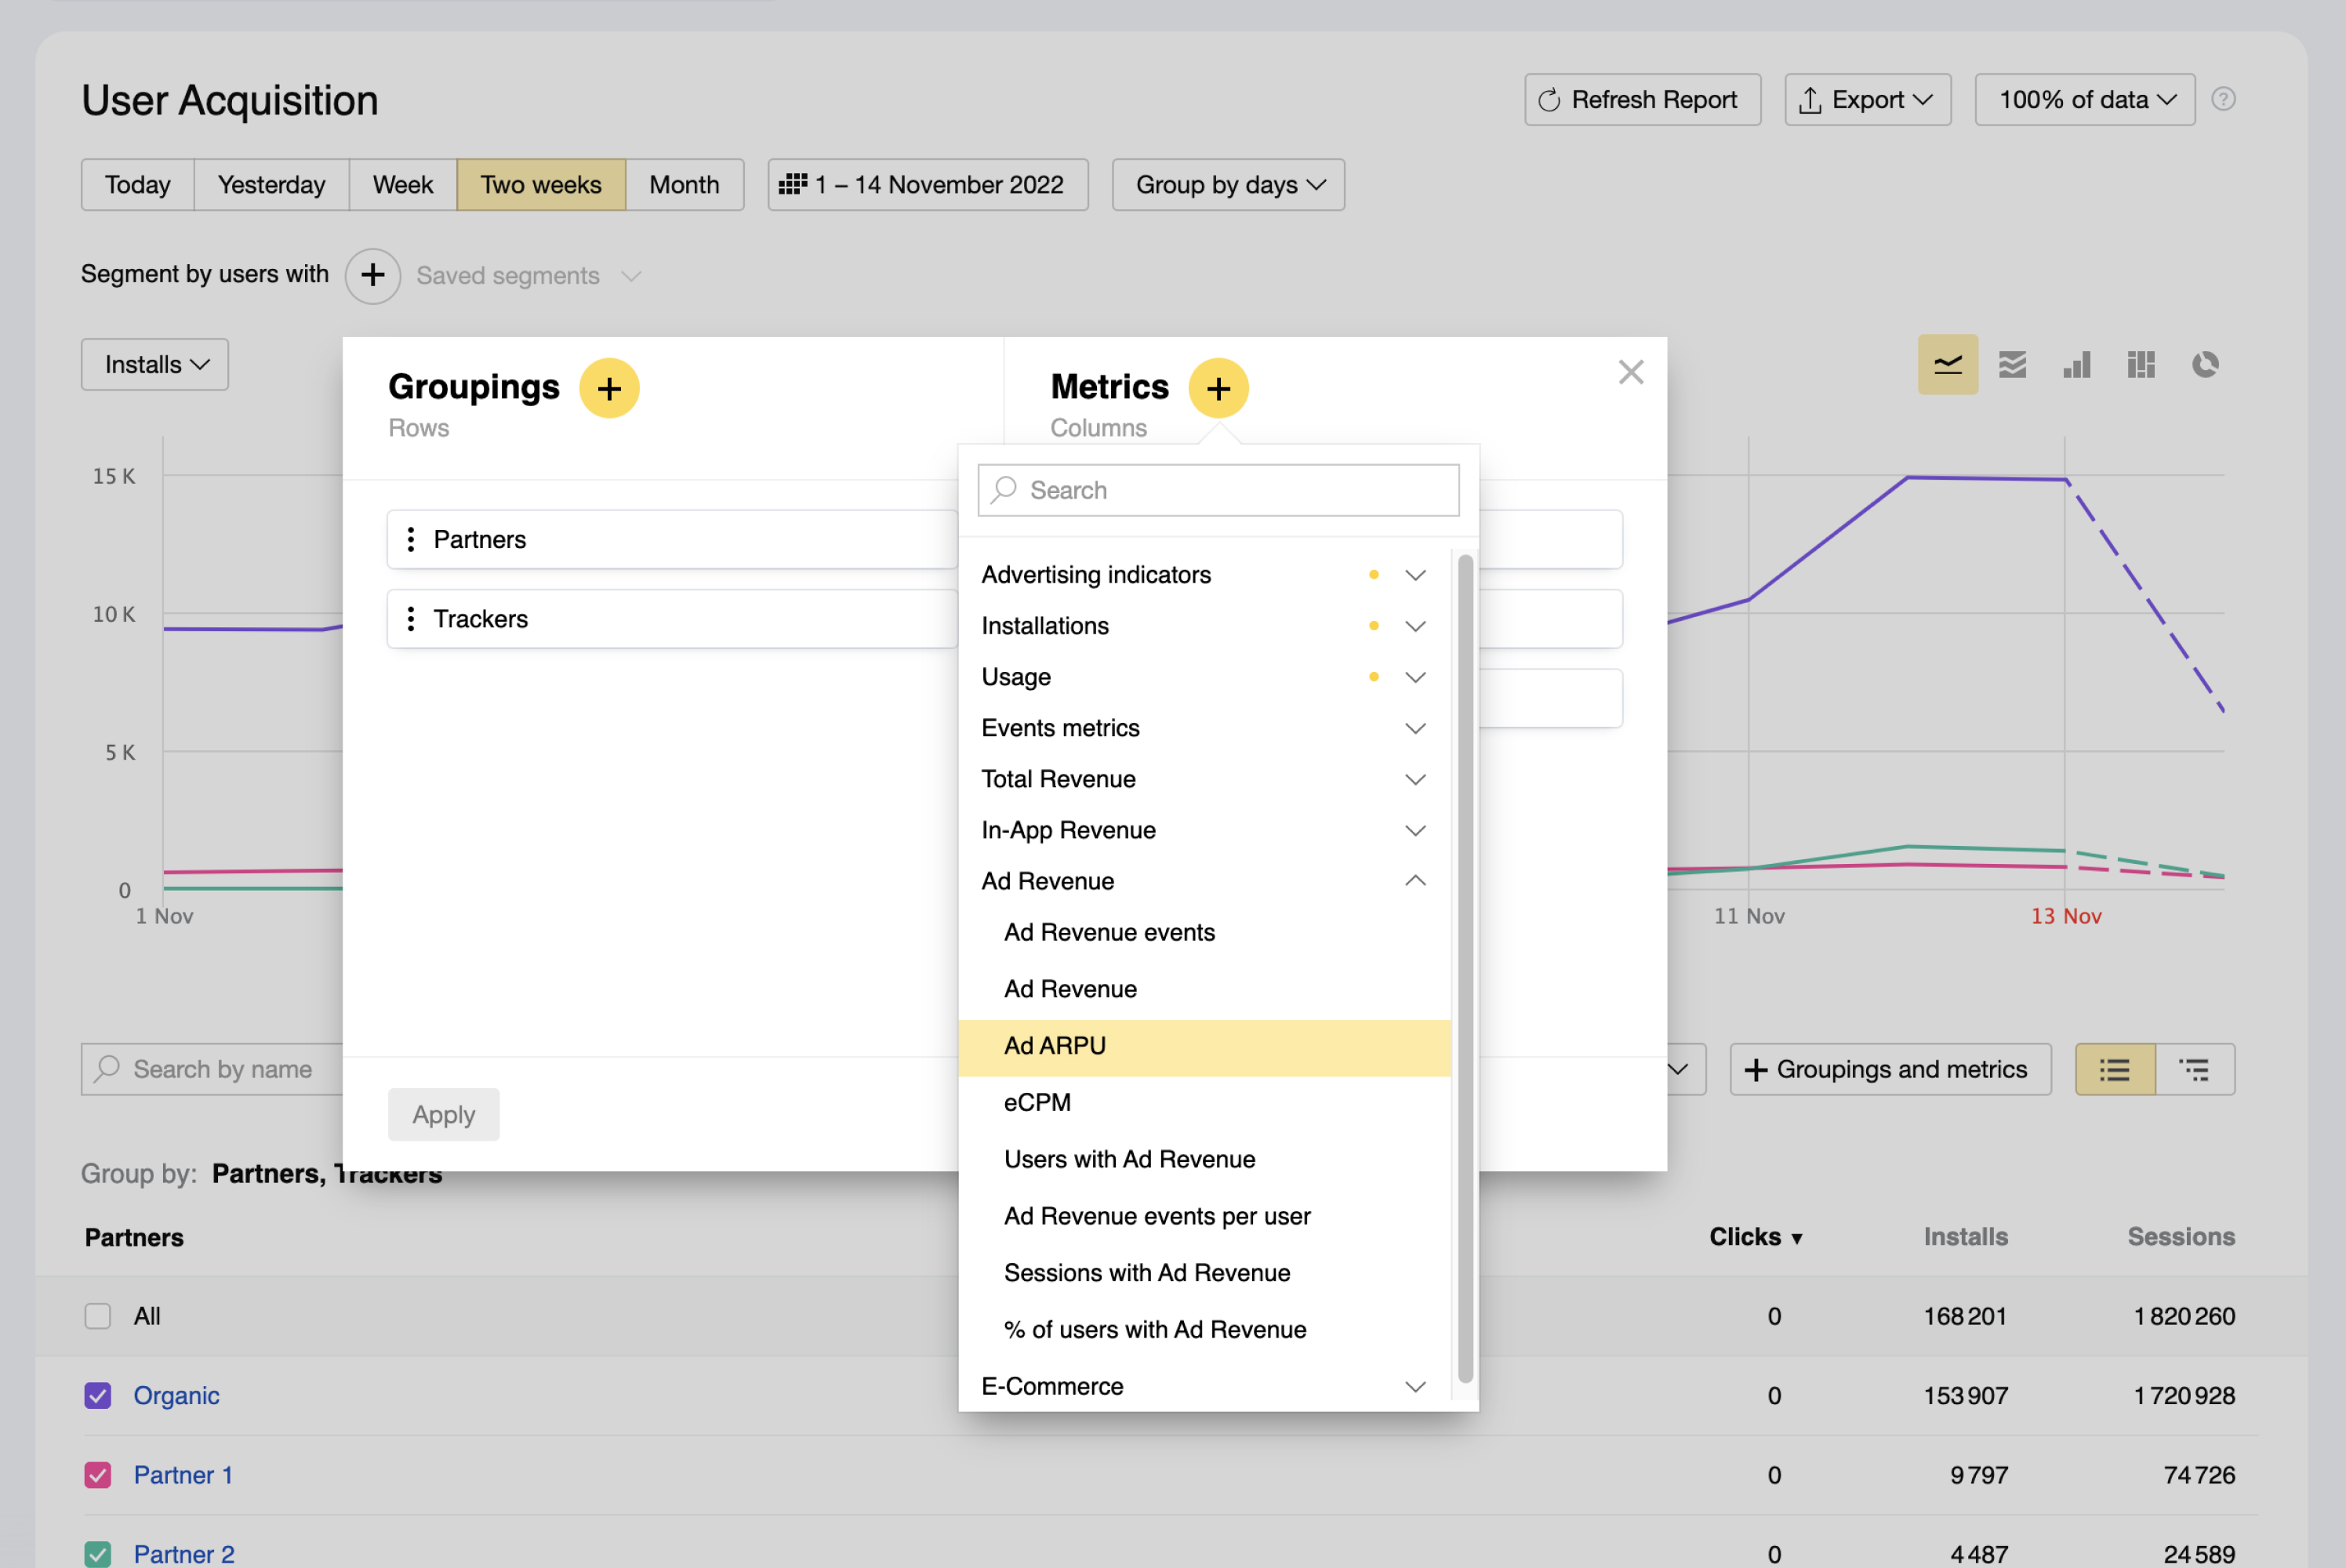The width and height of the screenshot is (2346, 1568).
Task: Toggle the Partner 1 checkbox off
Action: (97, 1475)
